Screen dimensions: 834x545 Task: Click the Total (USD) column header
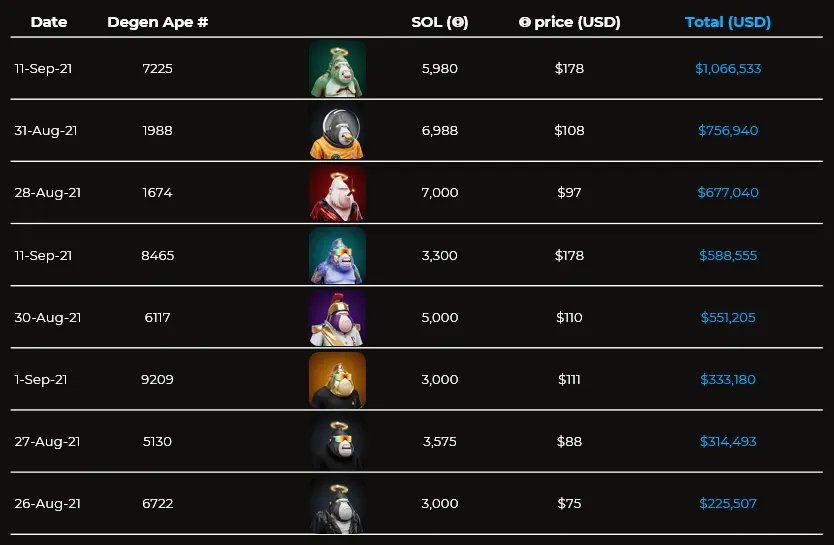click(728, 22)
